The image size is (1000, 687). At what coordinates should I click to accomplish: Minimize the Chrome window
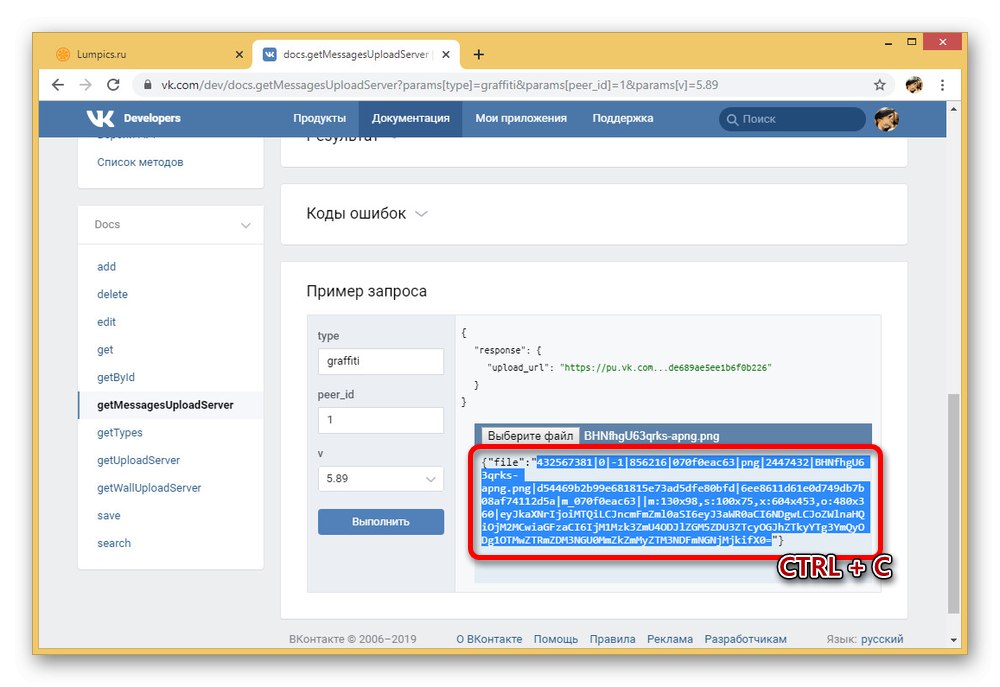[x=888, y=43]
